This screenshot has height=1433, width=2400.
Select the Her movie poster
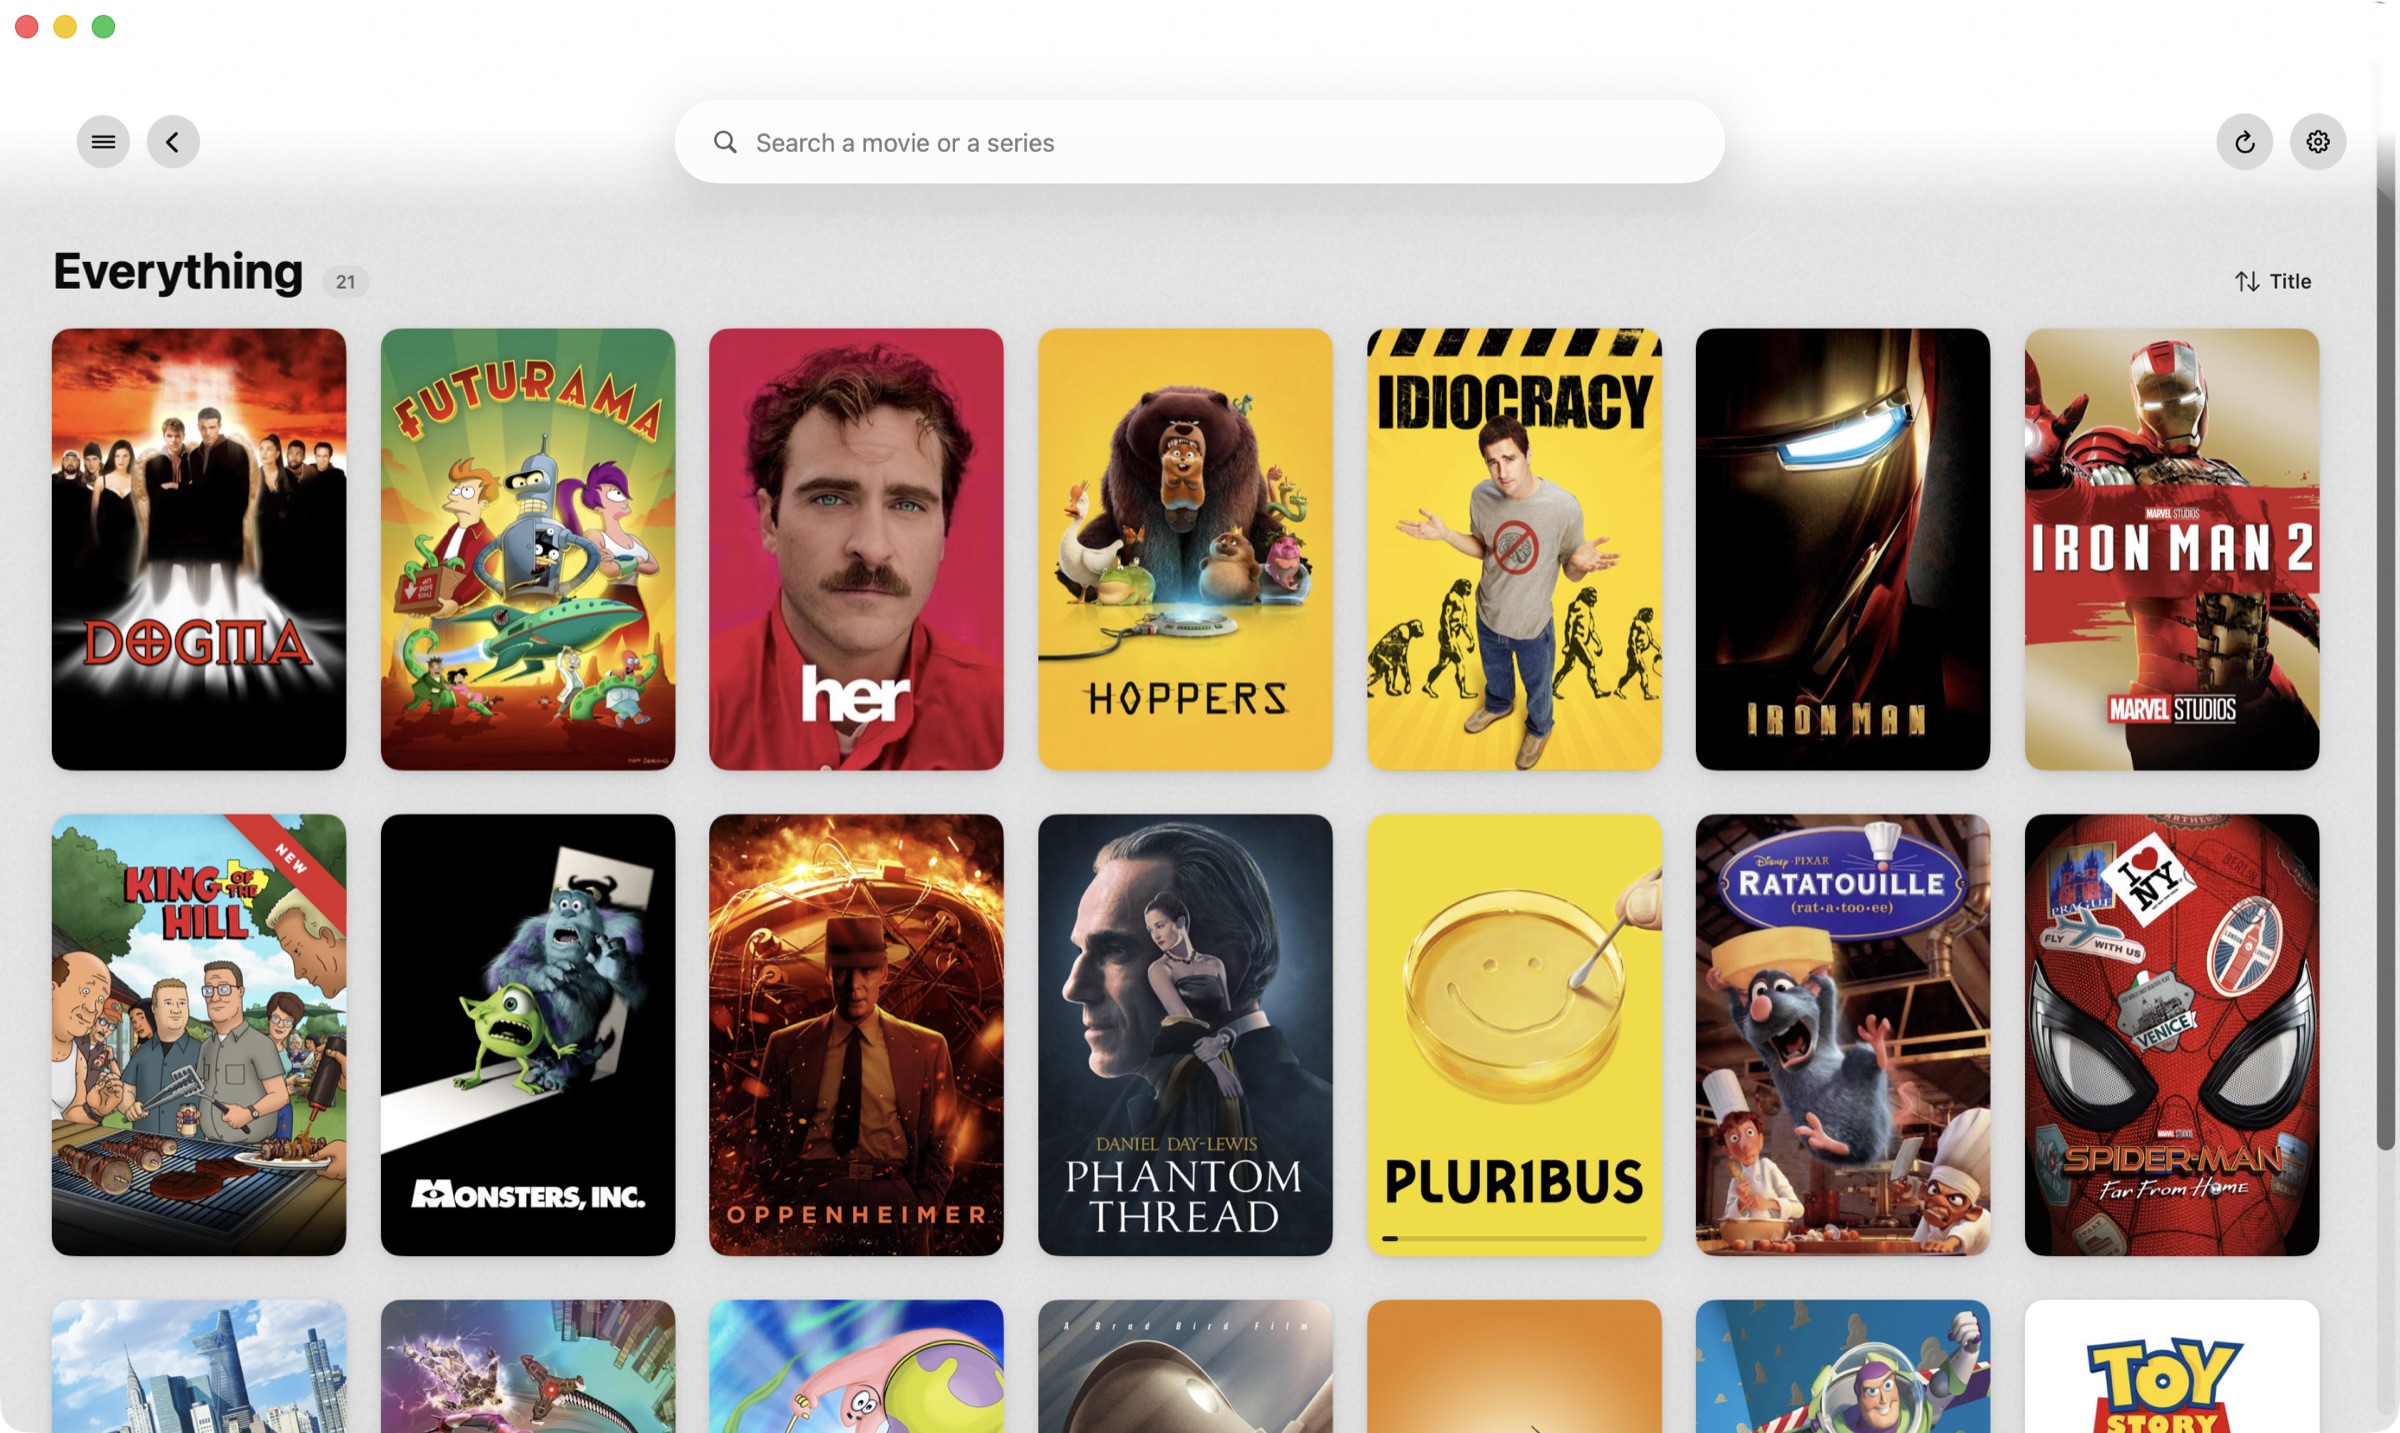856,549
